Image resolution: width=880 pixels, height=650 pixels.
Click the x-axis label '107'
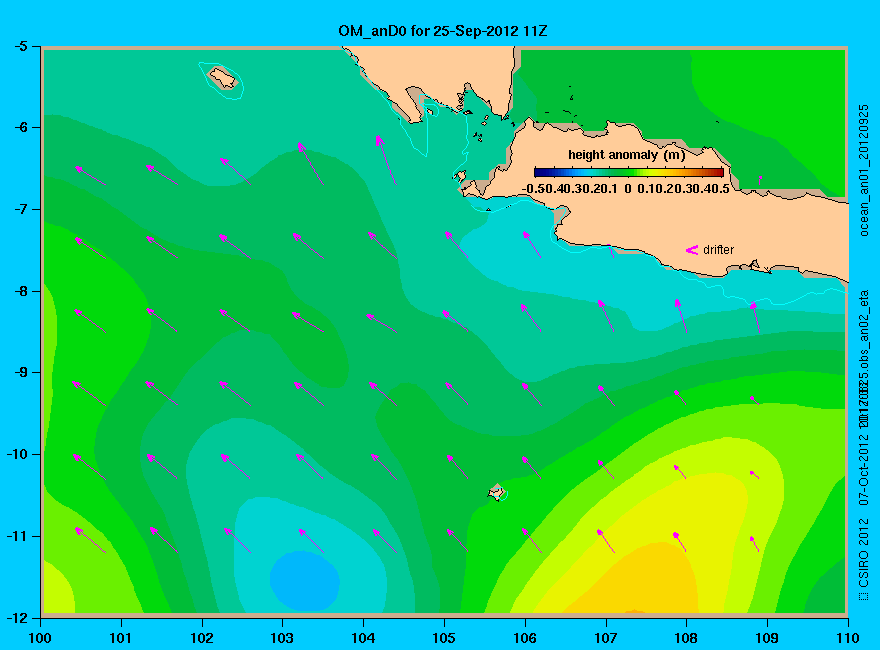(x=606, y=638)
